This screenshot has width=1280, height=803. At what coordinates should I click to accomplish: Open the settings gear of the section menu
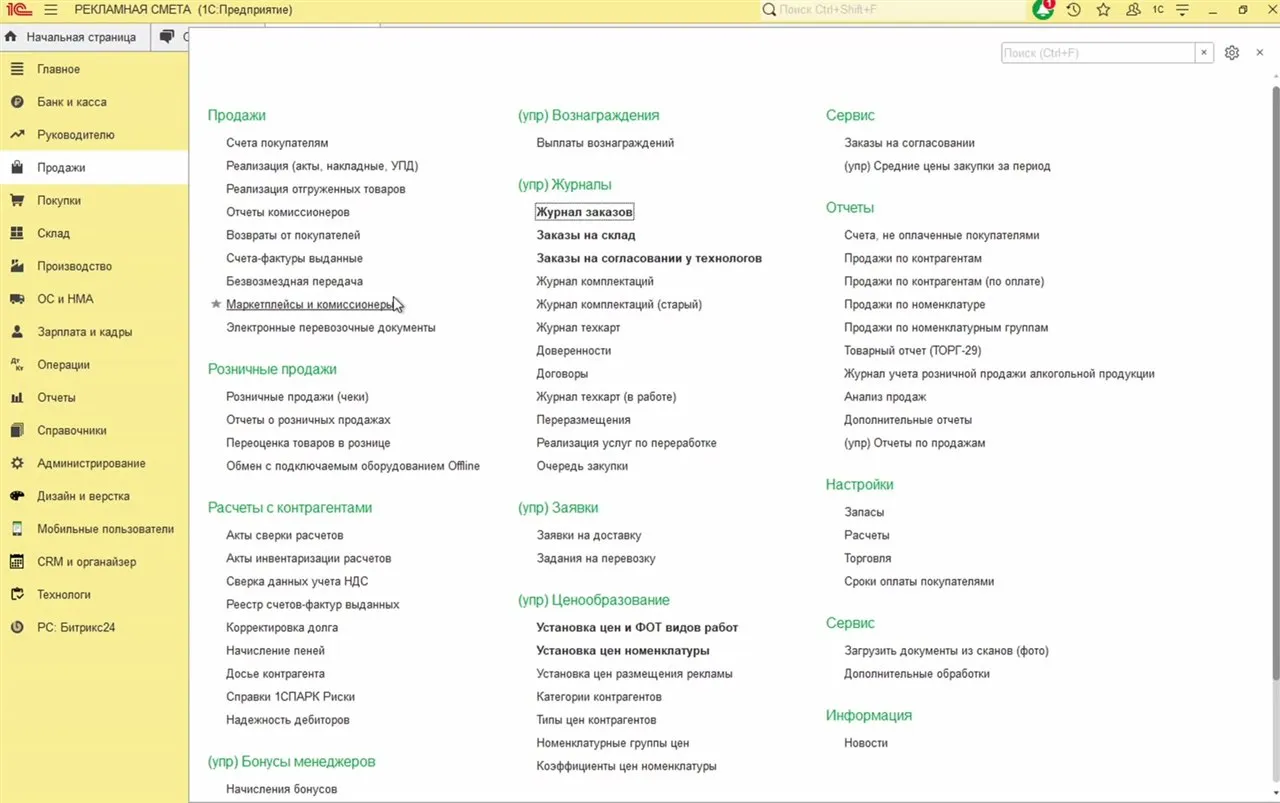point(1232,53)
